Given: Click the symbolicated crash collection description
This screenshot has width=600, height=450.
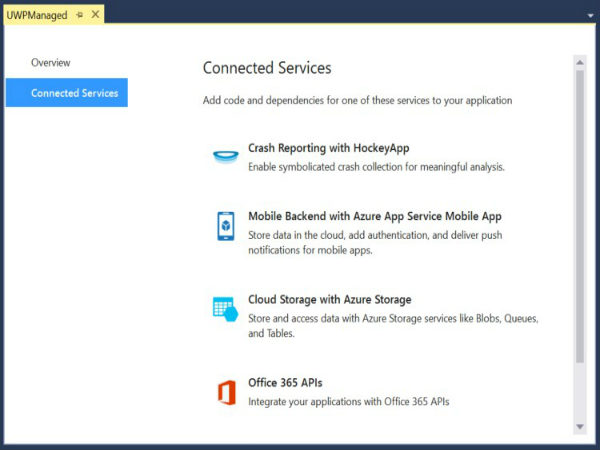Looking at the screenshot, I should click(x=376, y=167).
